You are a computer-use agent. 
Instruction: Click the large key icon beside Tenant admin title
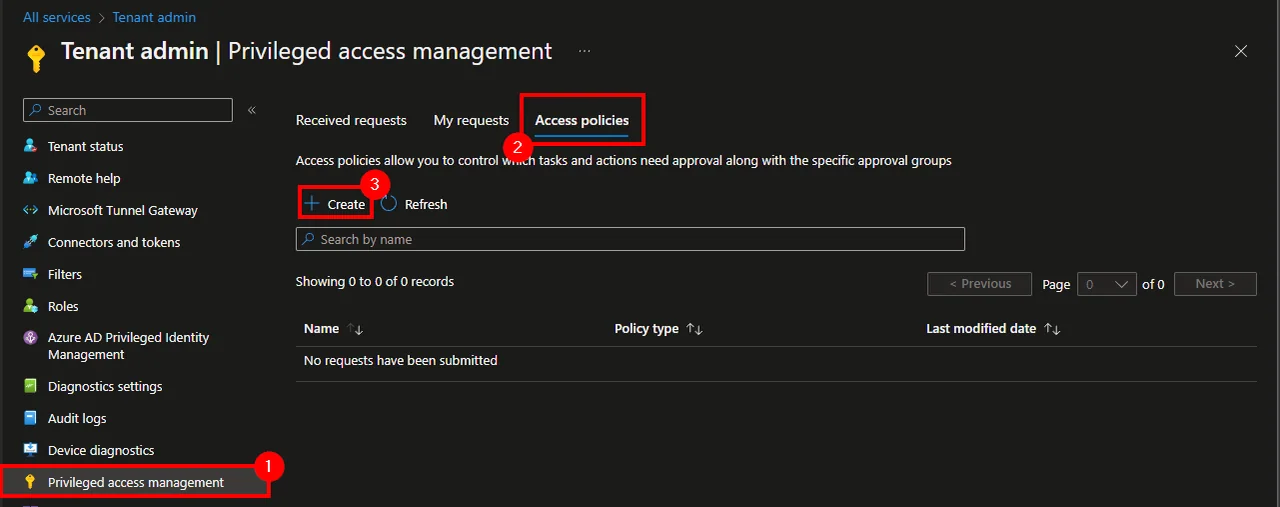tap(36, 56)
